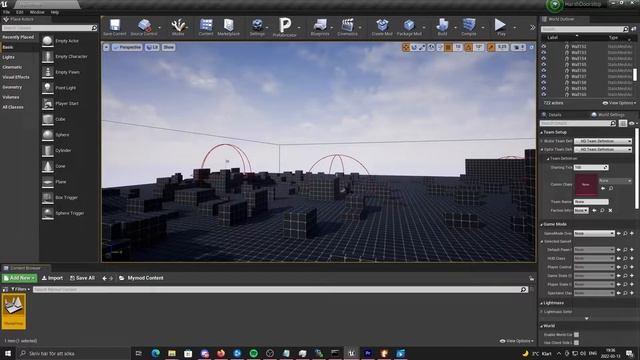640x360 pixels.
Task: Toggle visibility of Wall158 in outliner
Action: [x=544, y=82]
